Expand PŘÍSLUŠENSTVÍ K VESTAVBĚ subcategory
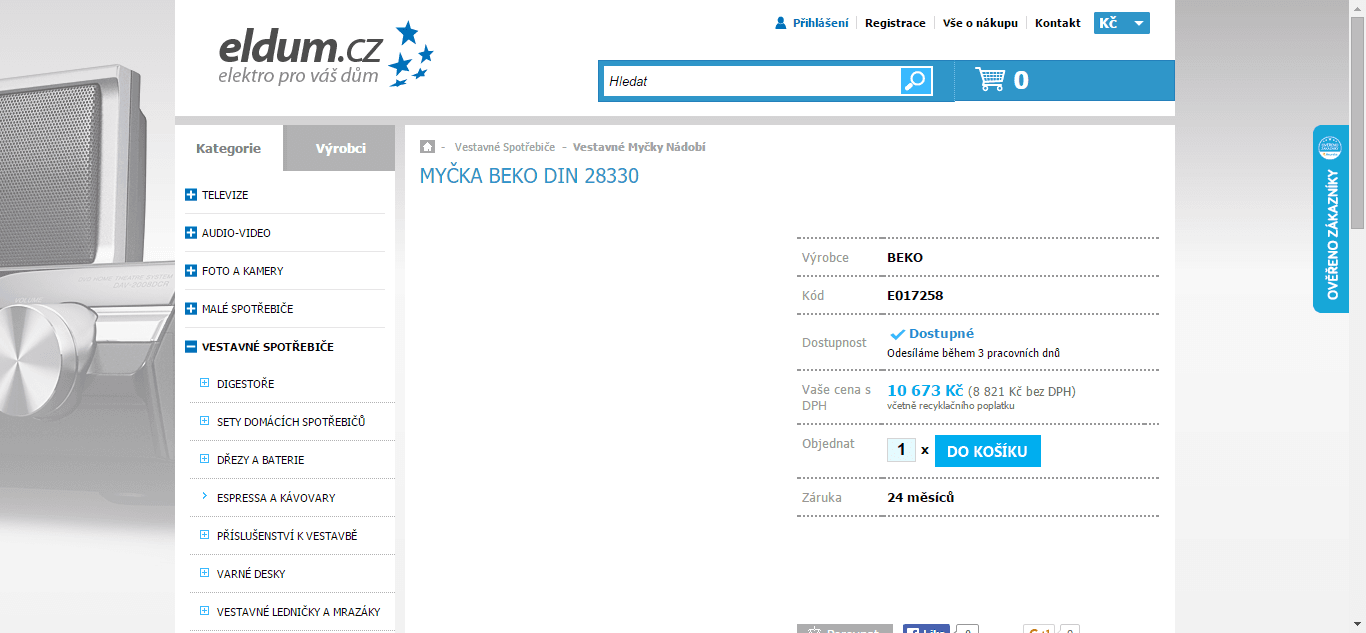The width and height of the screenshot is (1366, 633). pos(205,535)
